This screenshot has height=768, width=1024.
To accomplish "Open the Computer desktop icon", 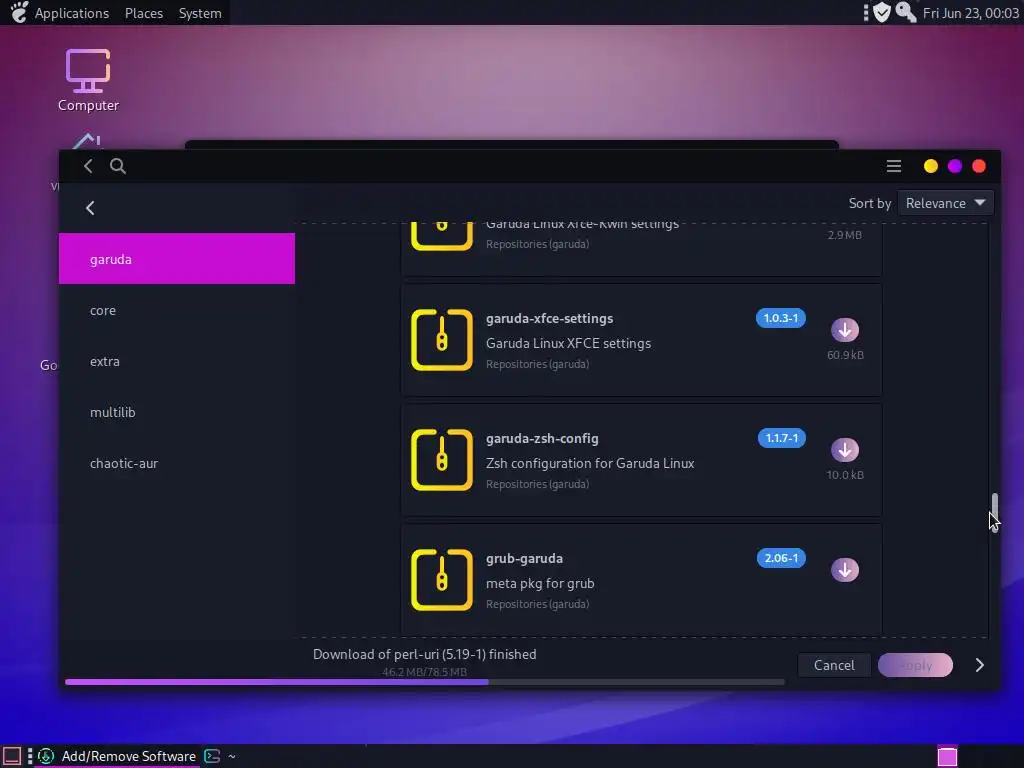I will tap(88, 80).
